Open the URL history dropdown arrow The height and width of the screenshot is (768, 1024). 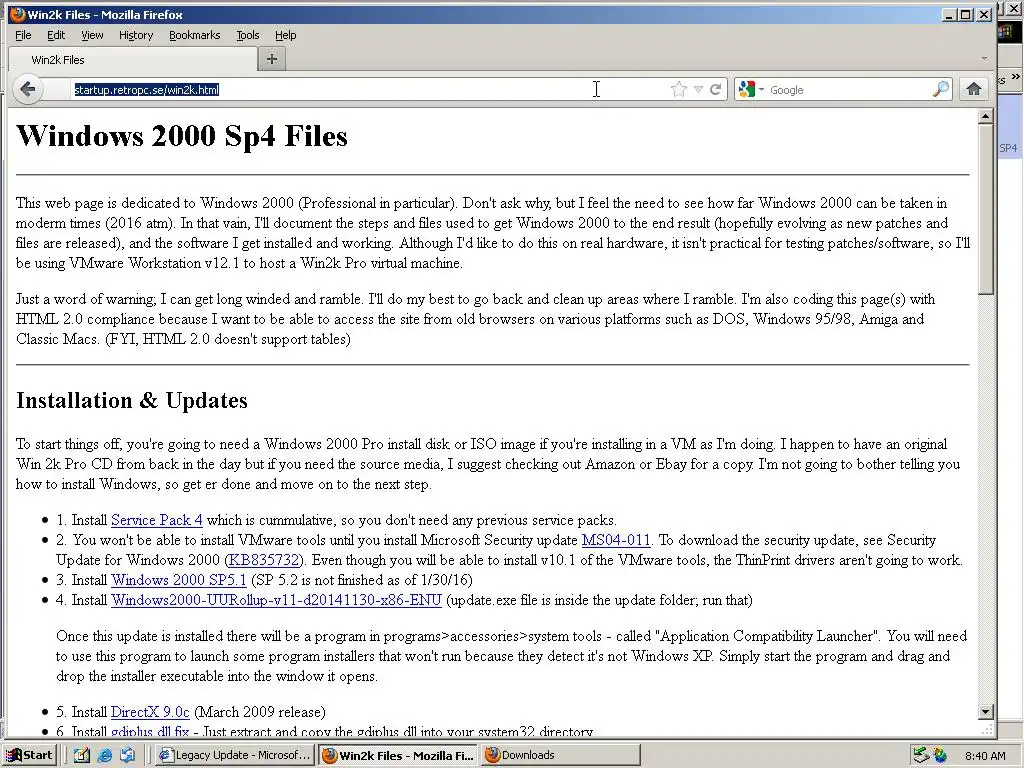[698, 89]
